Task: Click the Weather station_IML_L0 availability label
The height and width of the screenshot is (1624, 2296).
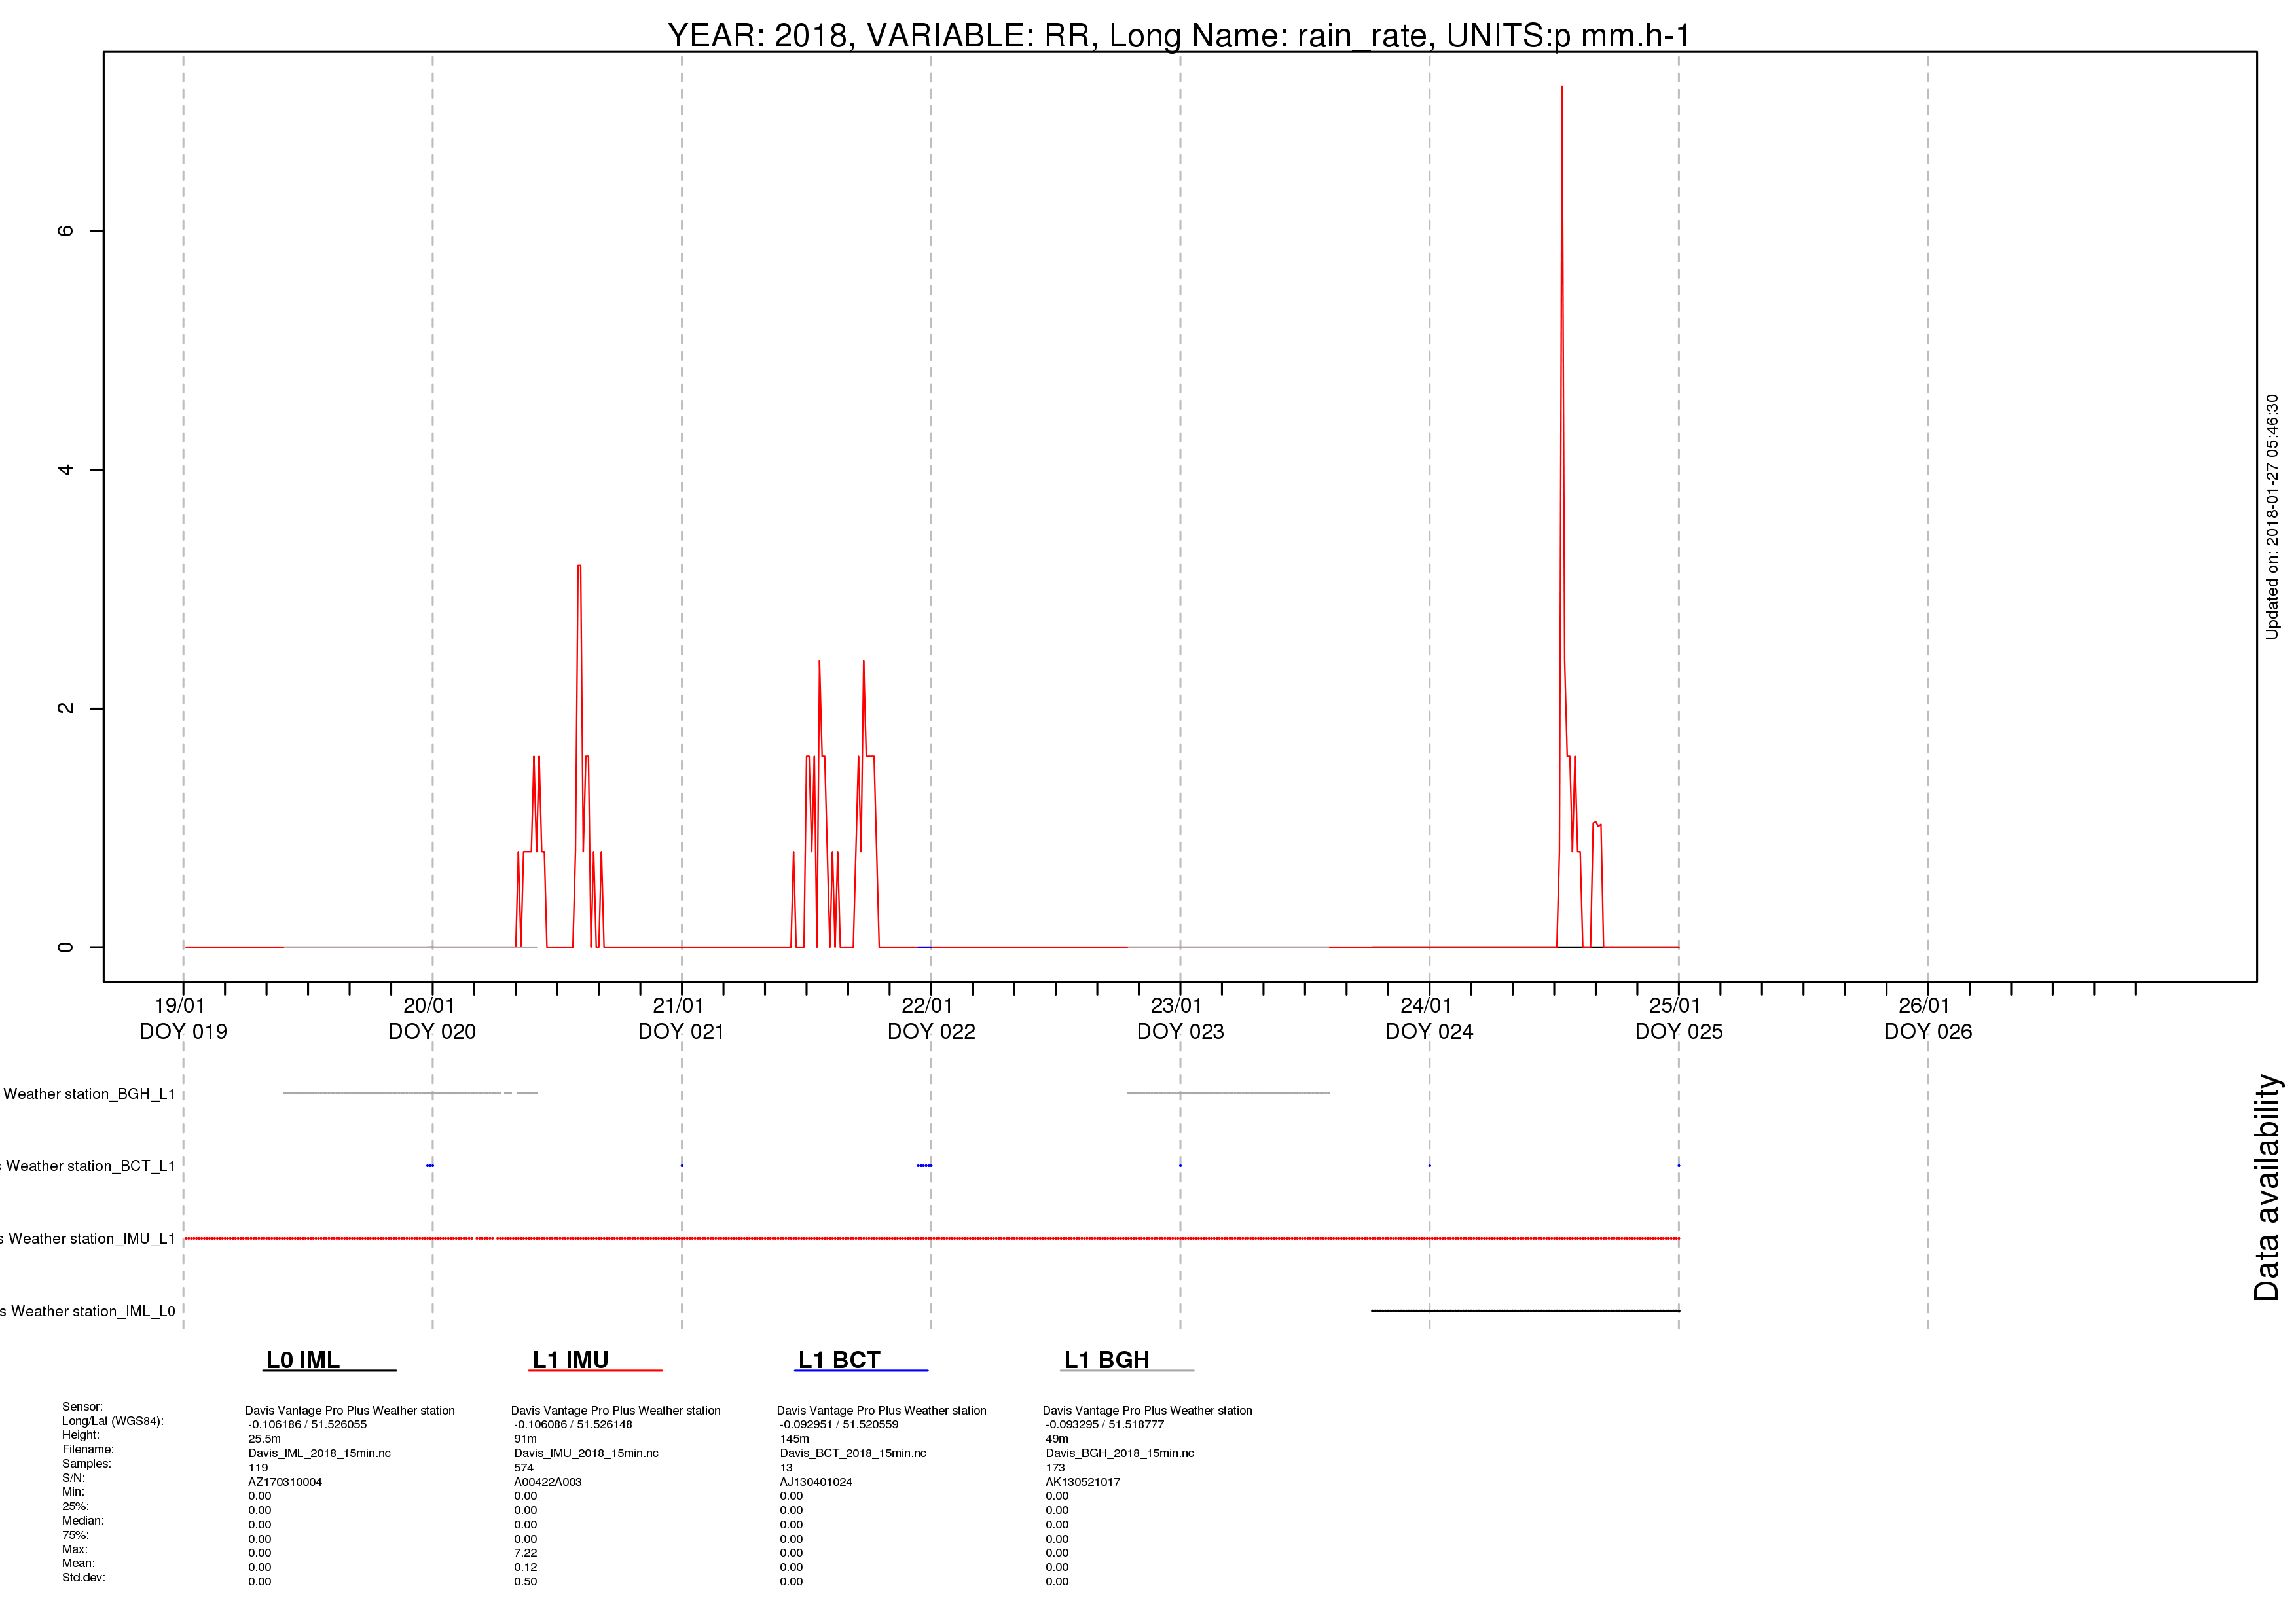Action: (x=88, y=1311)
